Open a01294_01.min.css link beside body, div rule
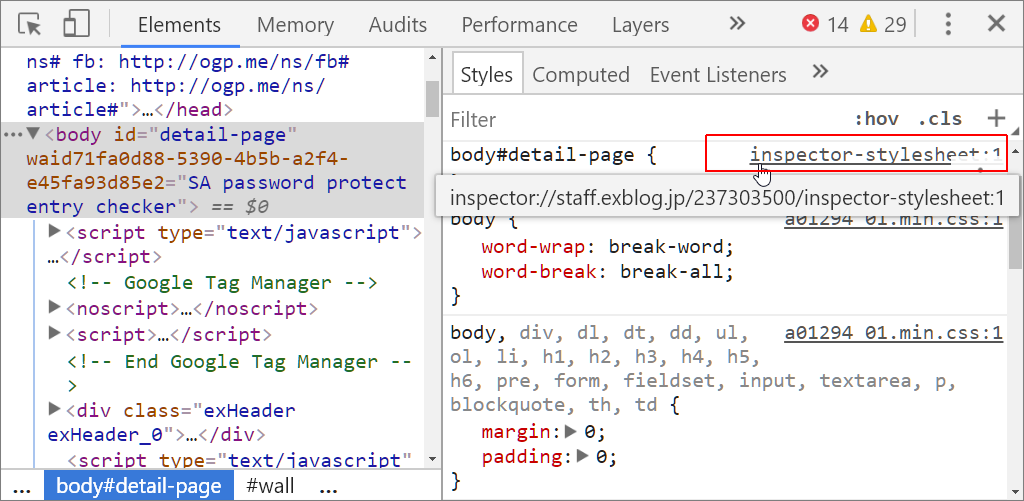 [893, 334]
